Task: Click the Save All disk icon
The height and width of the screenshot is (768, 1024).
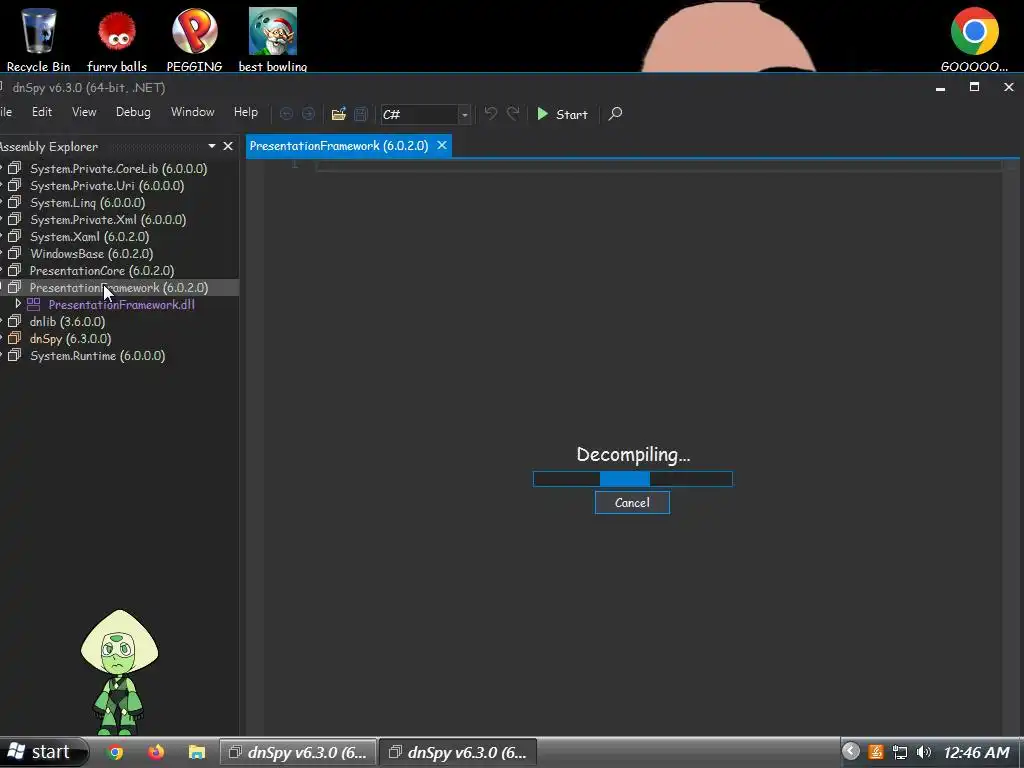Action: pyautogui.click(x=360, y=114)
